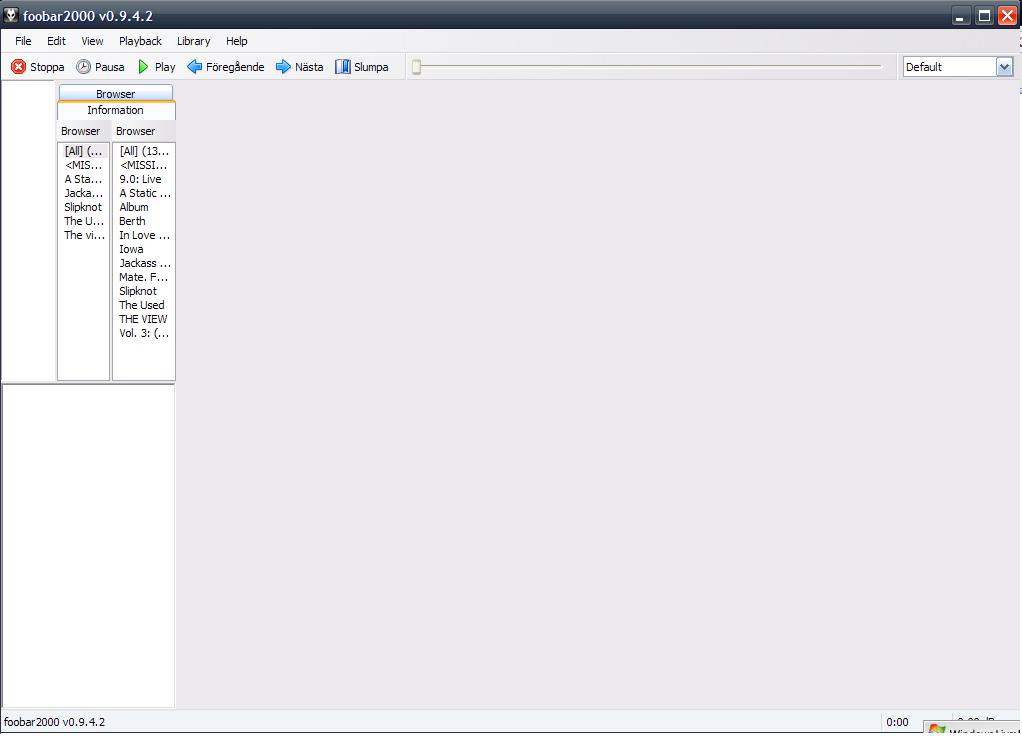Select A Sta... artist in left list
Screen dimensions: 1022x736
[83, 179]
